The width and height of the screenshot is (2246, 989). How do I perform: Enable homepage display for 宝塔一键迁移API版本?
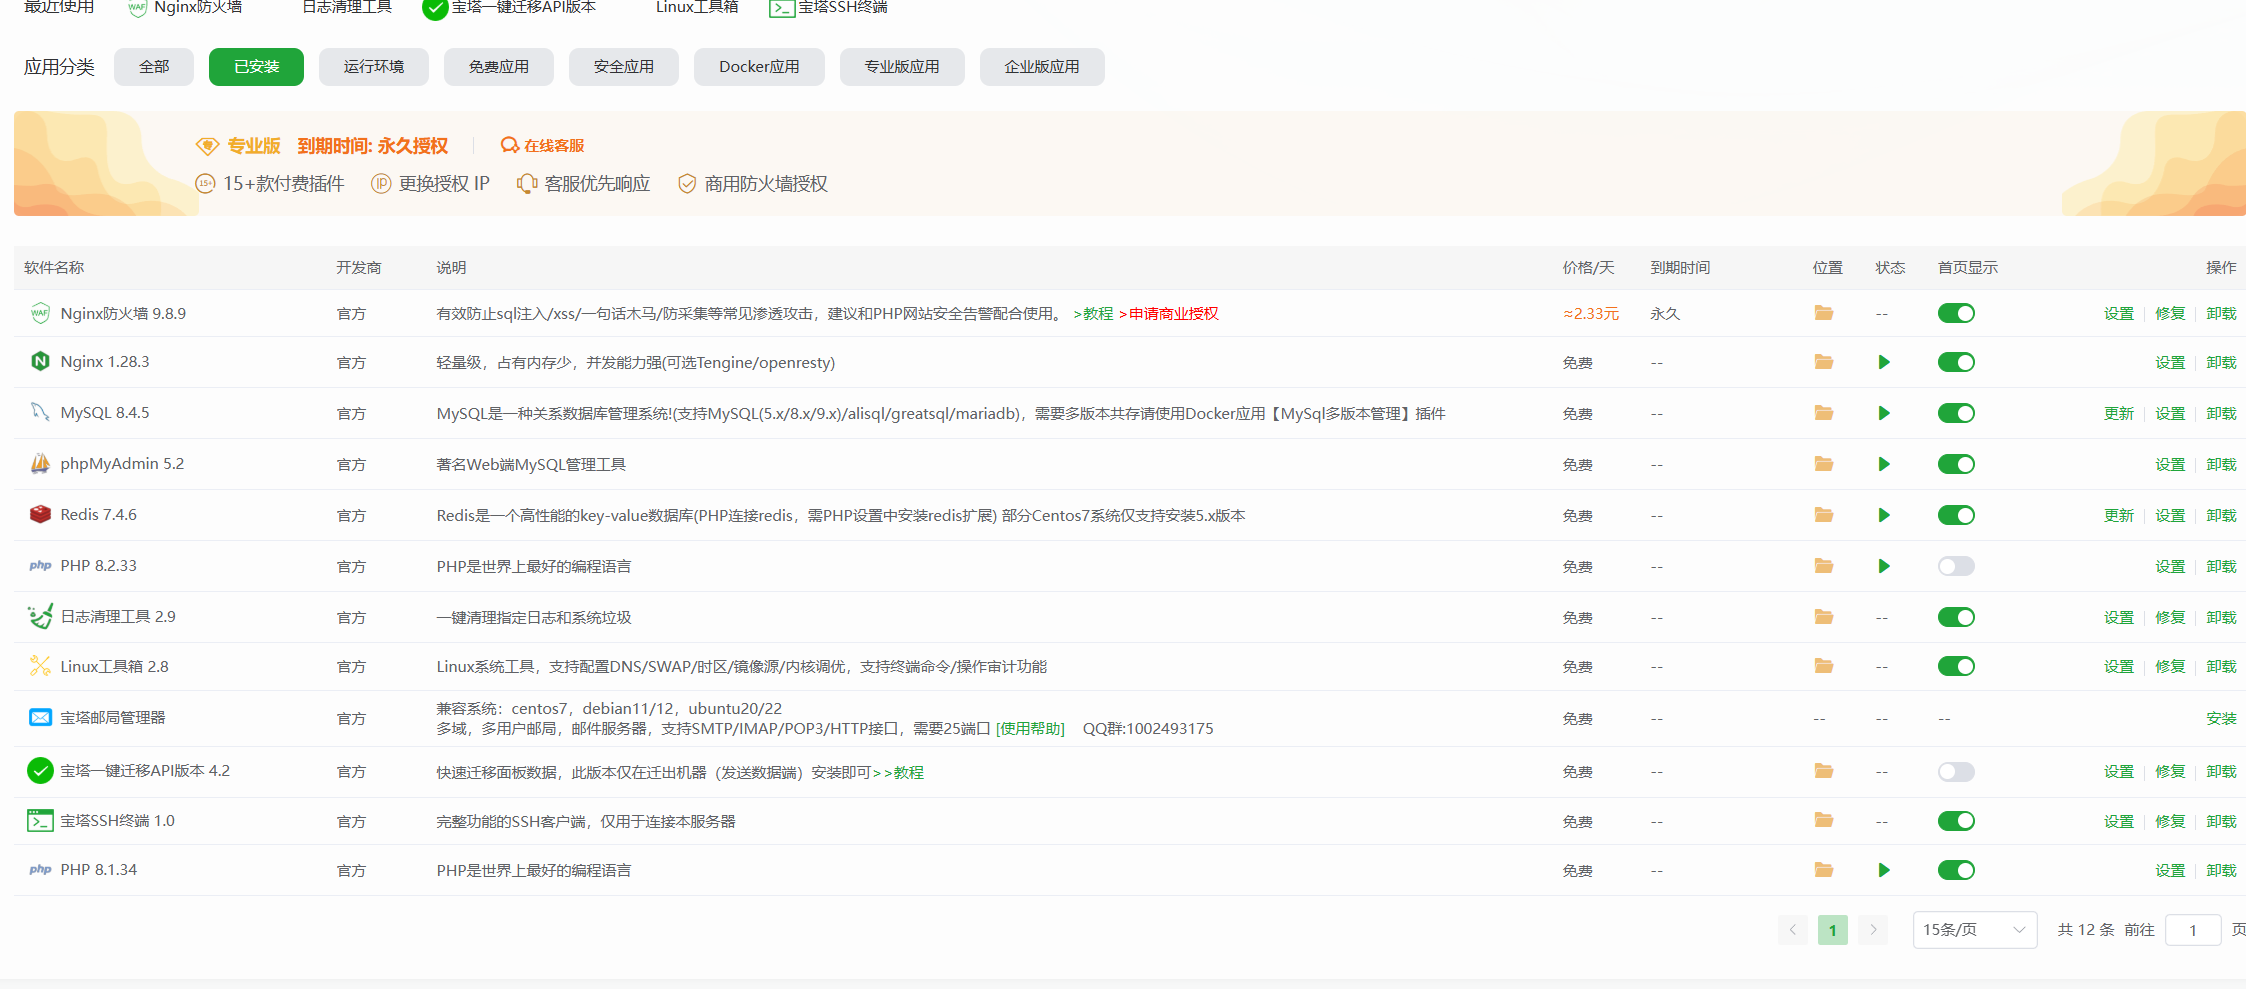click(x=1956, y=771)
